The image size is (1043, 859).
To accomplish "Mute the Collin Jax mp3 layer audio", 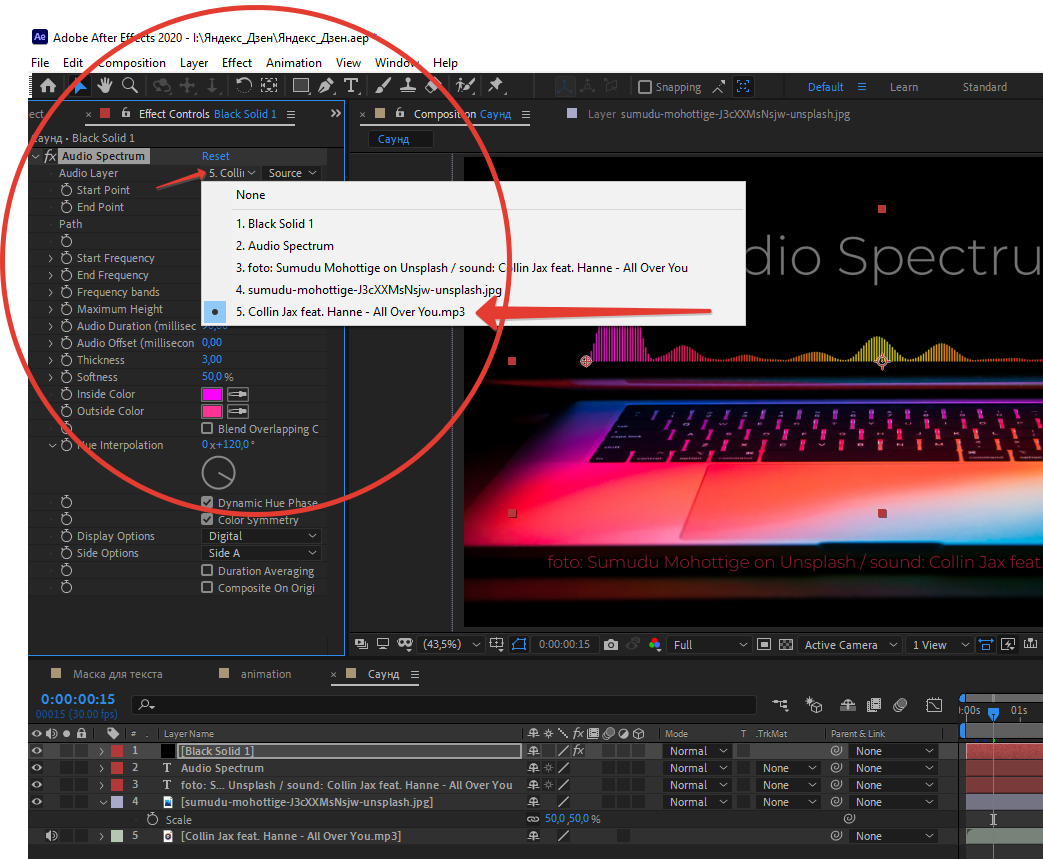I will (x=51, y=836).
